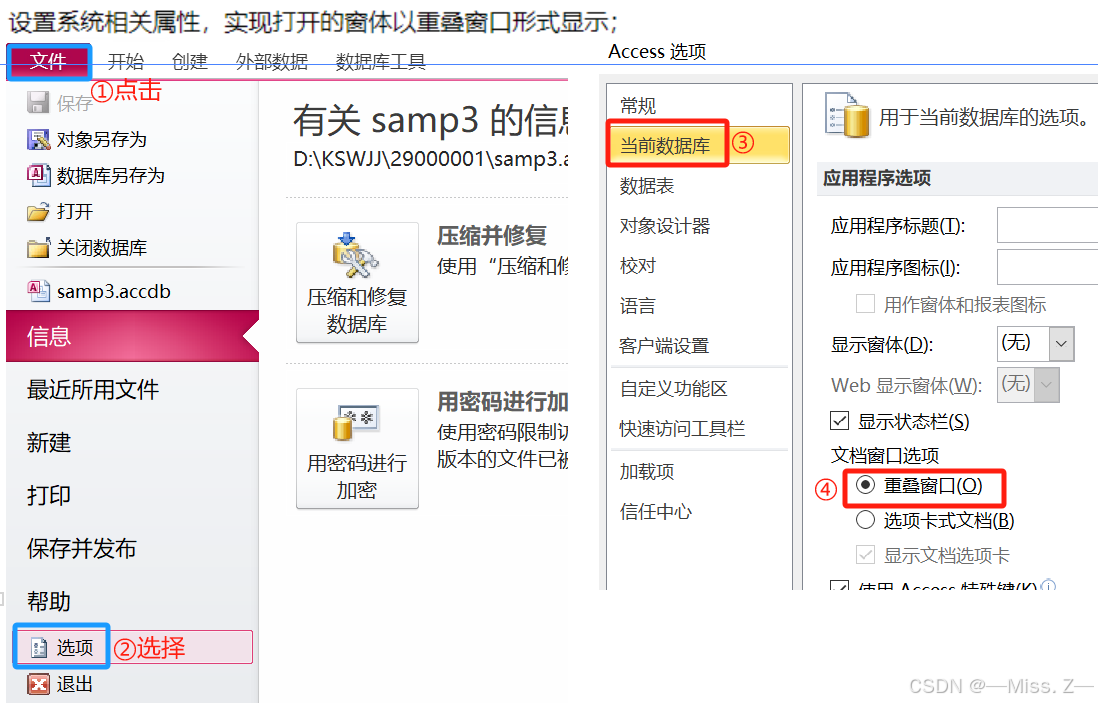Click the compact and repair tools icon
This screenshot has height=703, width=1098.
point(355,256)
